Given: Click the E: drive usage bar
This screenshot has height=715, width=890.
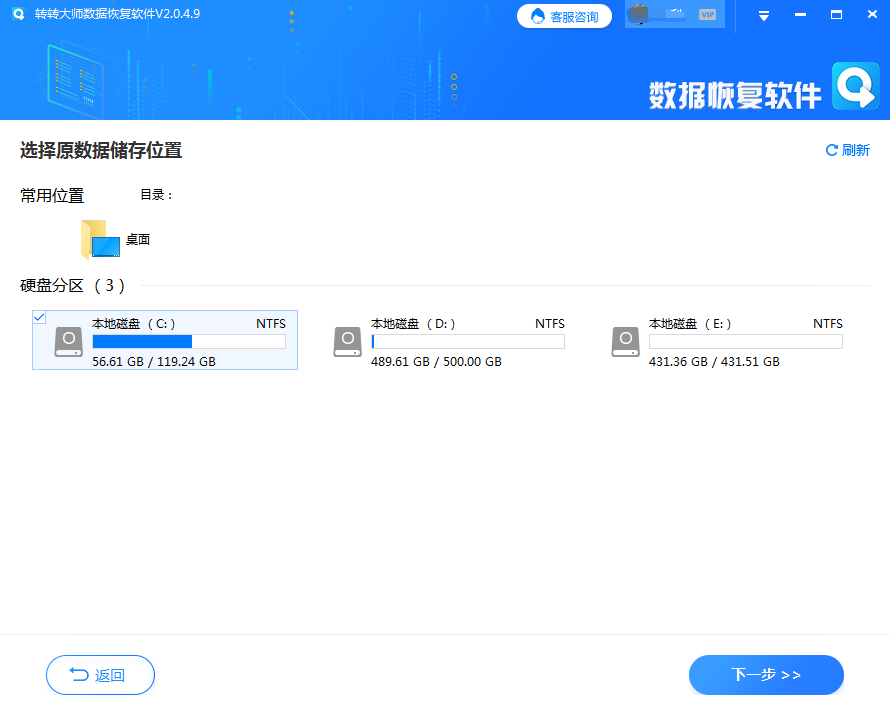Looking at the screenshot, I should (x=746, y=342).
